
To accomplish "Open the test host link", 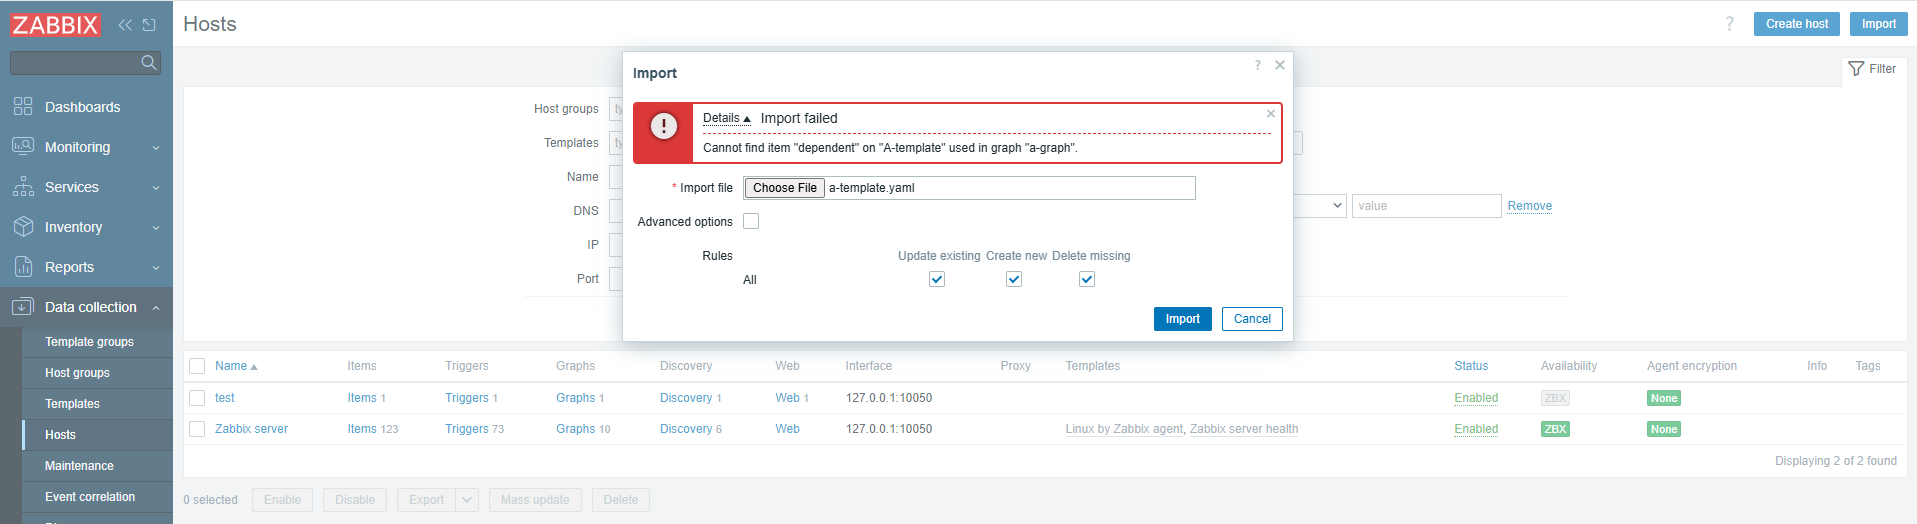I will pyautogui.click(x=225, y=398).
